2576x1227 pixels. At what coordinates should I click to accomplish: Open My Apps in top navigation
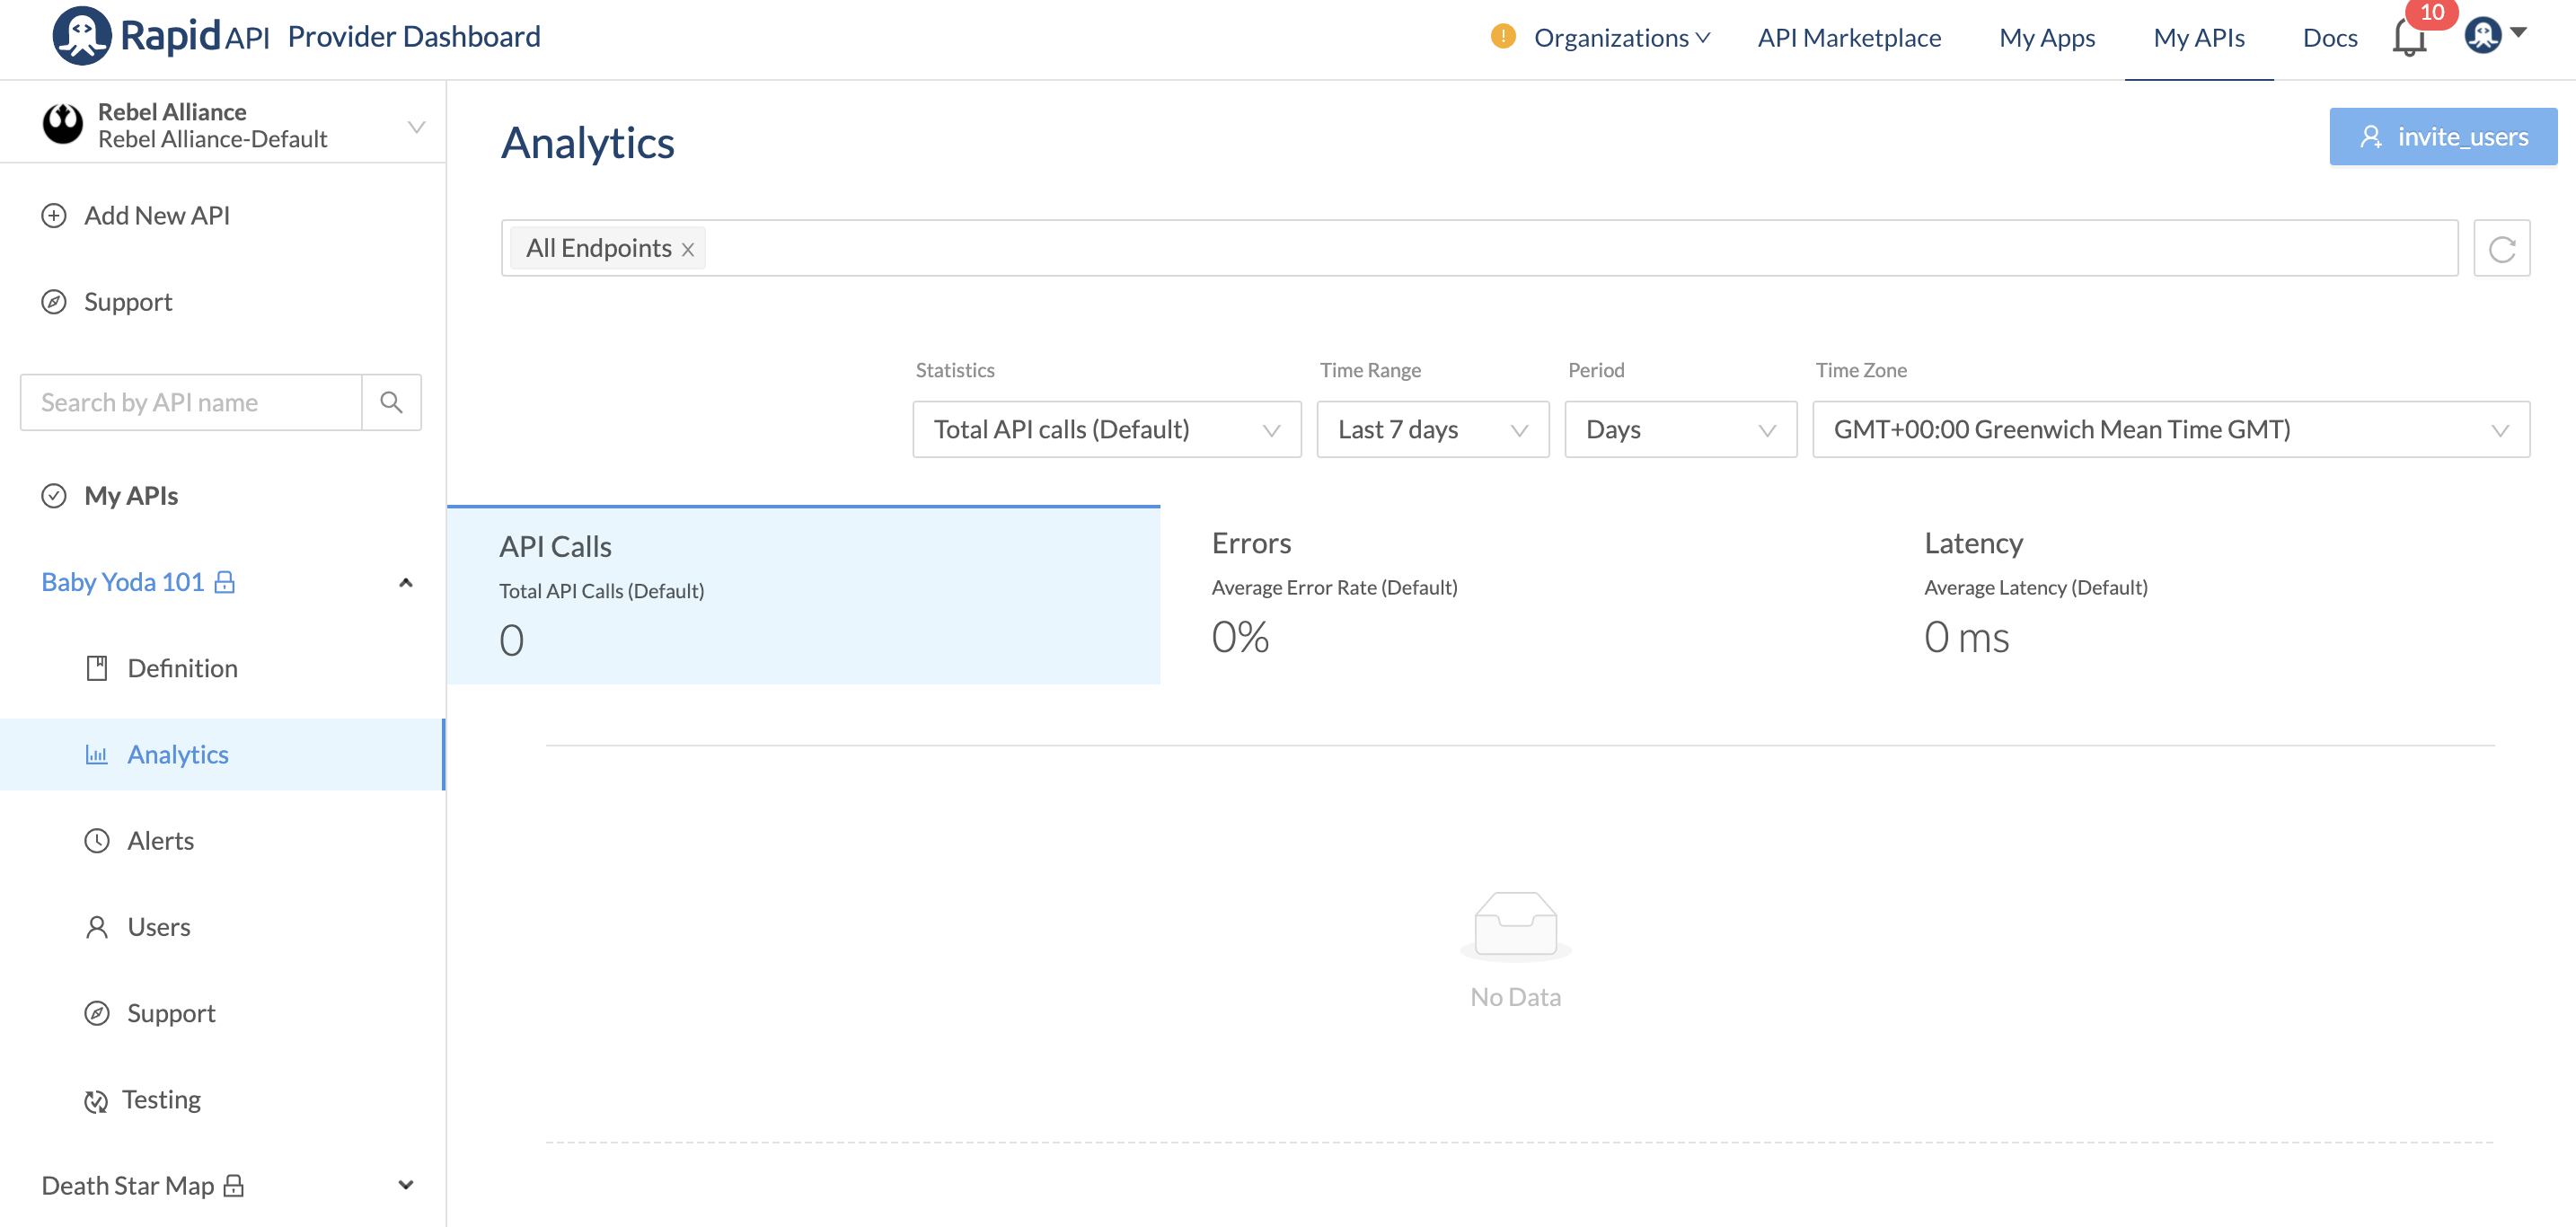(x=2047, y=38)
